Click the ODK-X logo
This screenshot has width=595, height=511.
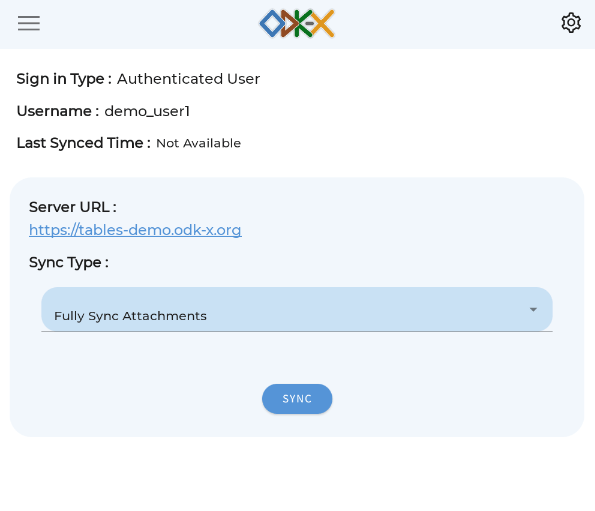(x=297, y=24)
